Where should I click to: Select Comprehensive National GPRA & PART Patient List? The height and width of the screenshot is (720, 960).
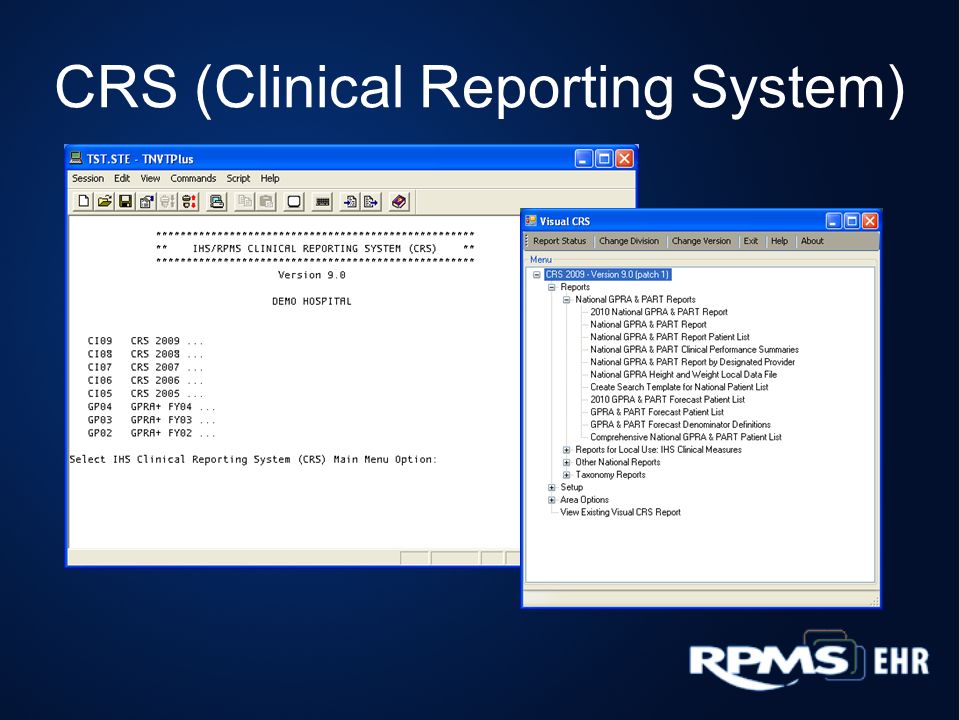click(x=686, y=437)
